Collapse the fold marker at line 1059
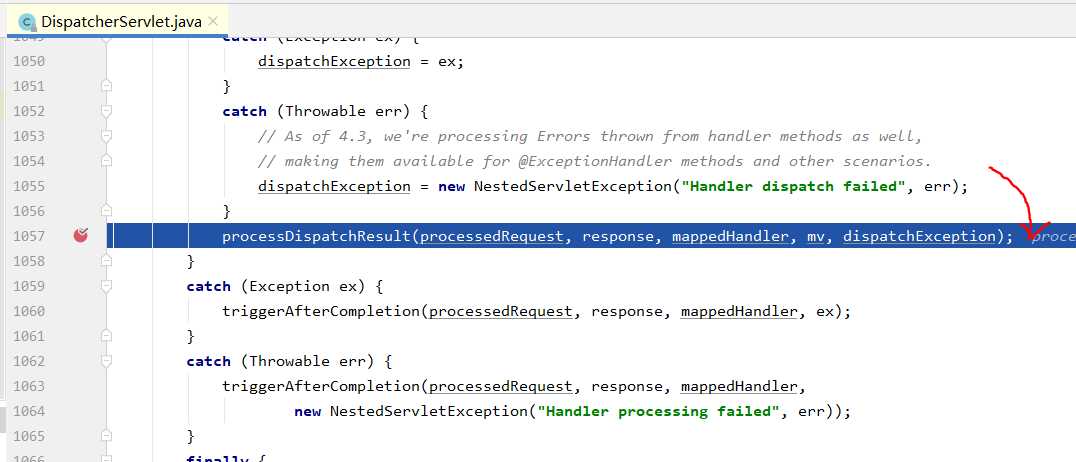 106,286
